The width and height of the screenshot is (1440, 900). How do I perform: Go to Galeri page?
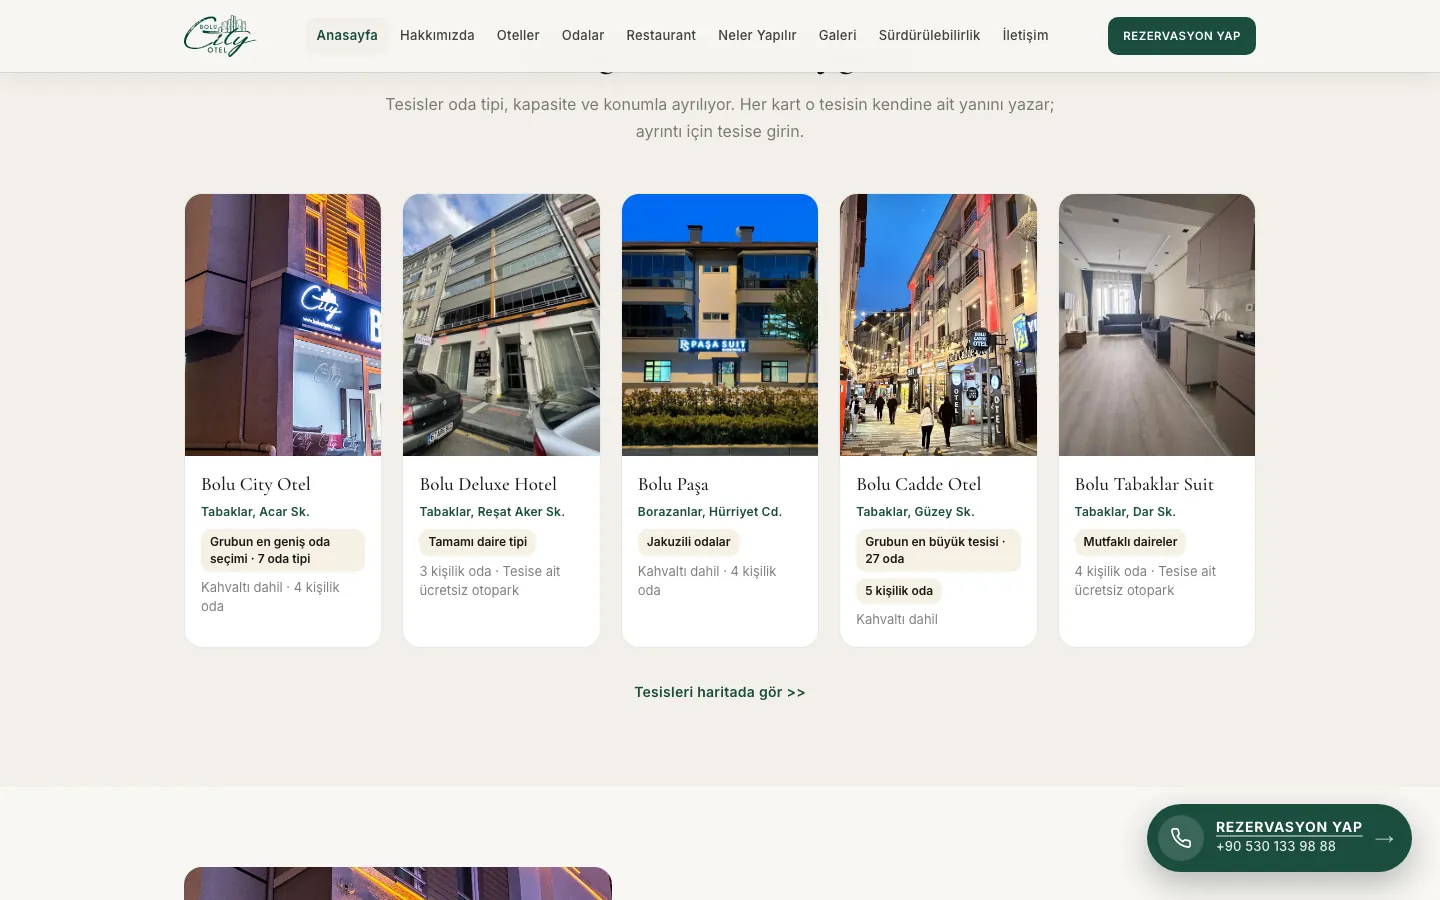(x=838, y=35)
